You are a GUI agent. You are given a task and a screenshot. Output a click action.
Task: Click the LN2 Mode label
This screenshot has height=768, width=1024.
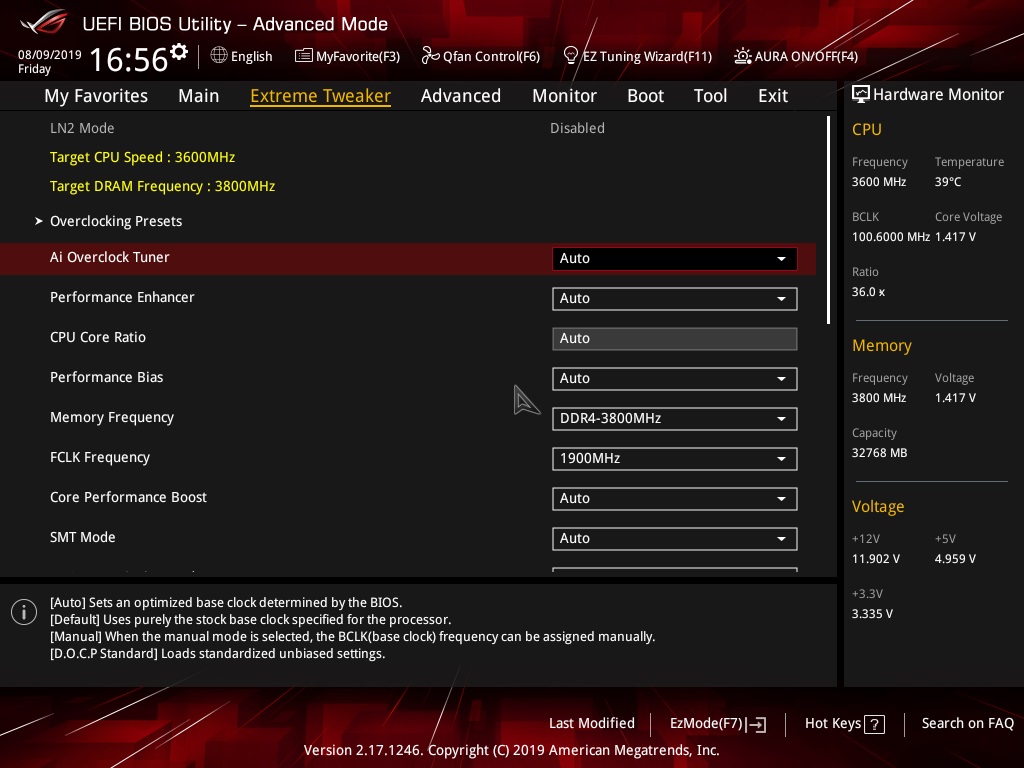(82, 128)
